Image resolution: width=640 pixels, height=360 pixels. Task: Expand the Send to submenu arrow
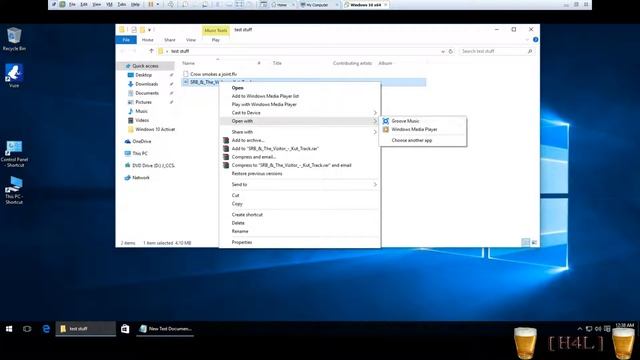click(x=375, y=184)
